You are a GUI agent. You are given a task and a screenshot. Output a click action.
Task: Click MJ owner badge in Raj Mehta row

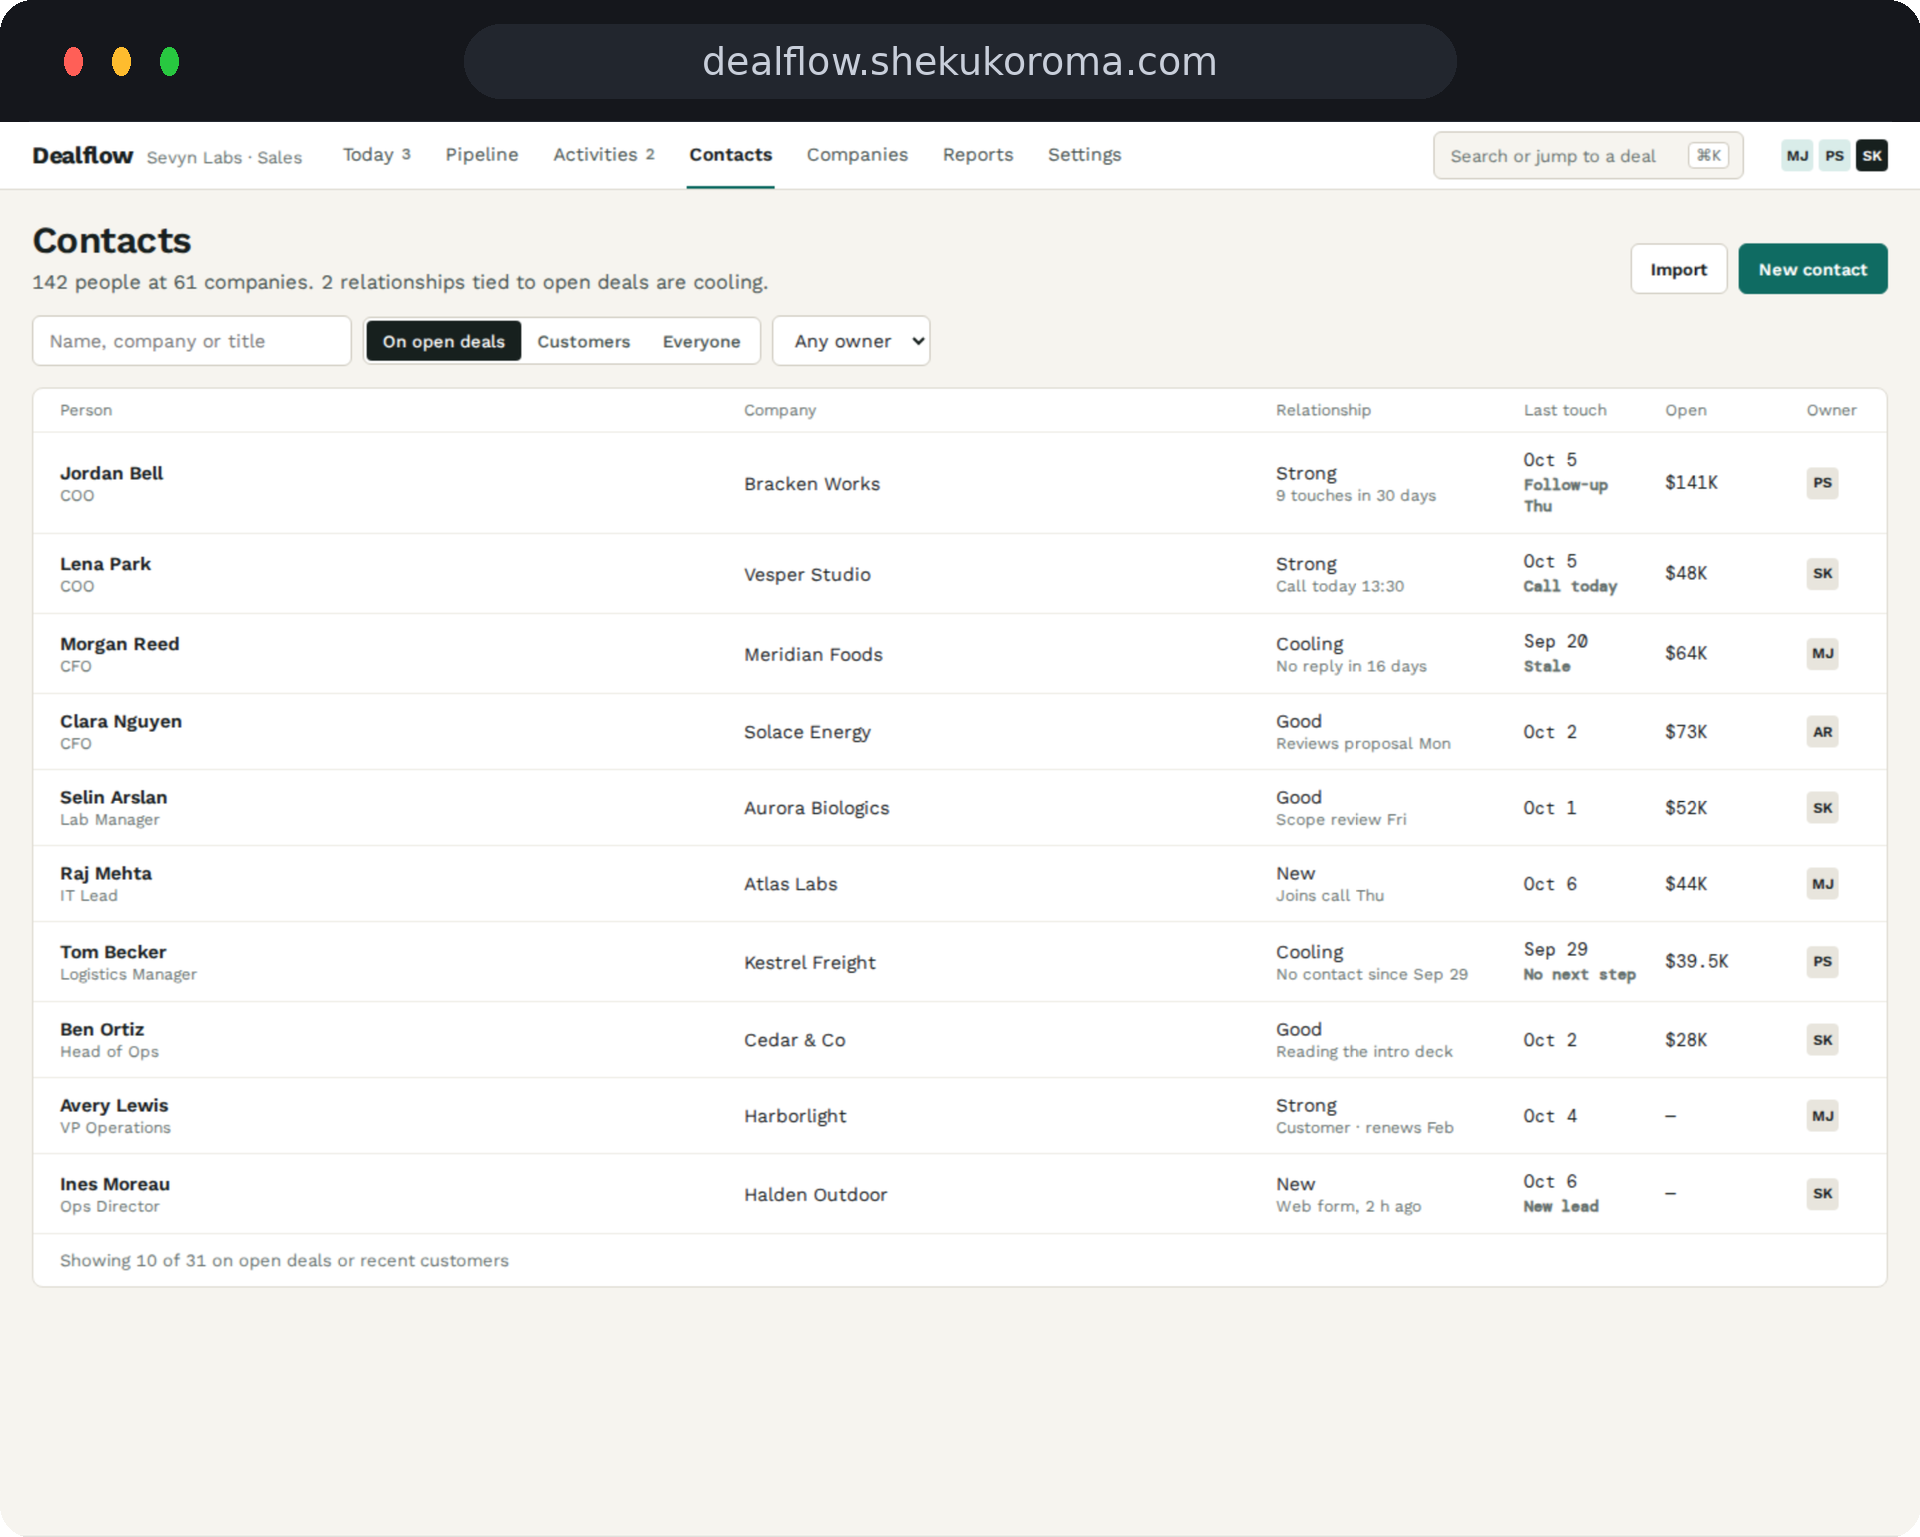click(x=1822, y=884)
